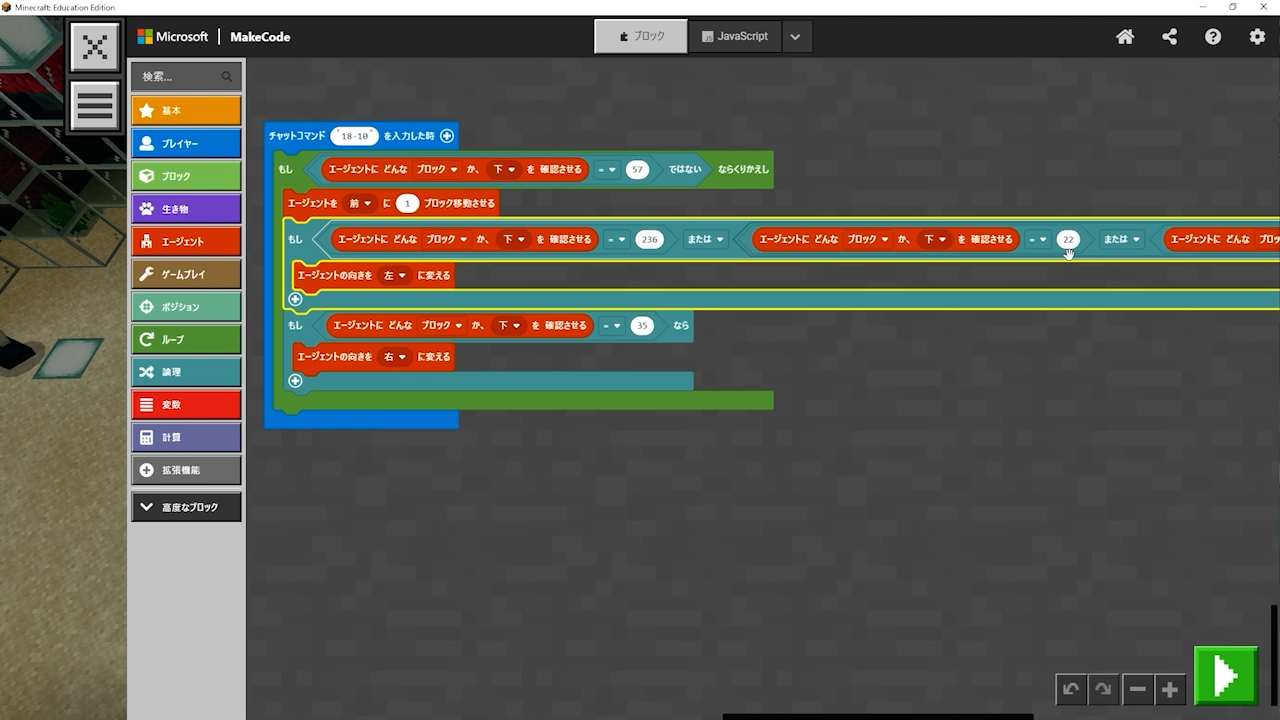This screenshot has height=720, width=1280.
Task: Zoom out with the minus button
Action: pos(1137,689)
